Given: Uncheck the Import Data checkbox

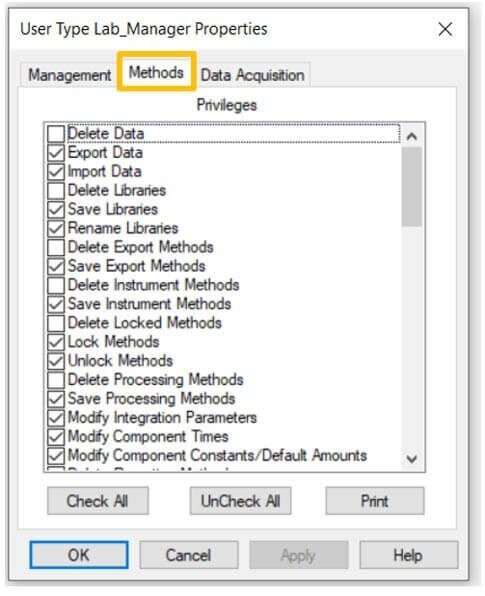Looking at the screenshot, I should click(x=56, y=172).
